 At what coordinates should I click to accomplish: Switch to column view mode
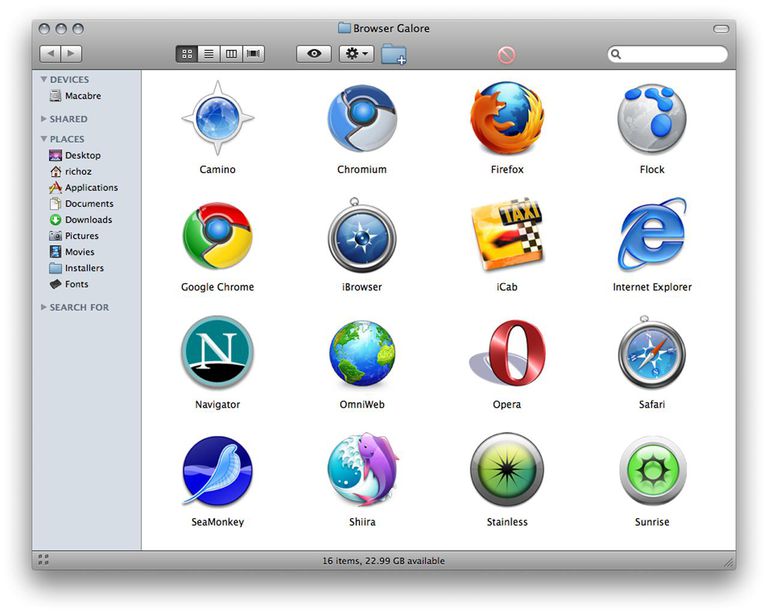[x=231, y=54]
